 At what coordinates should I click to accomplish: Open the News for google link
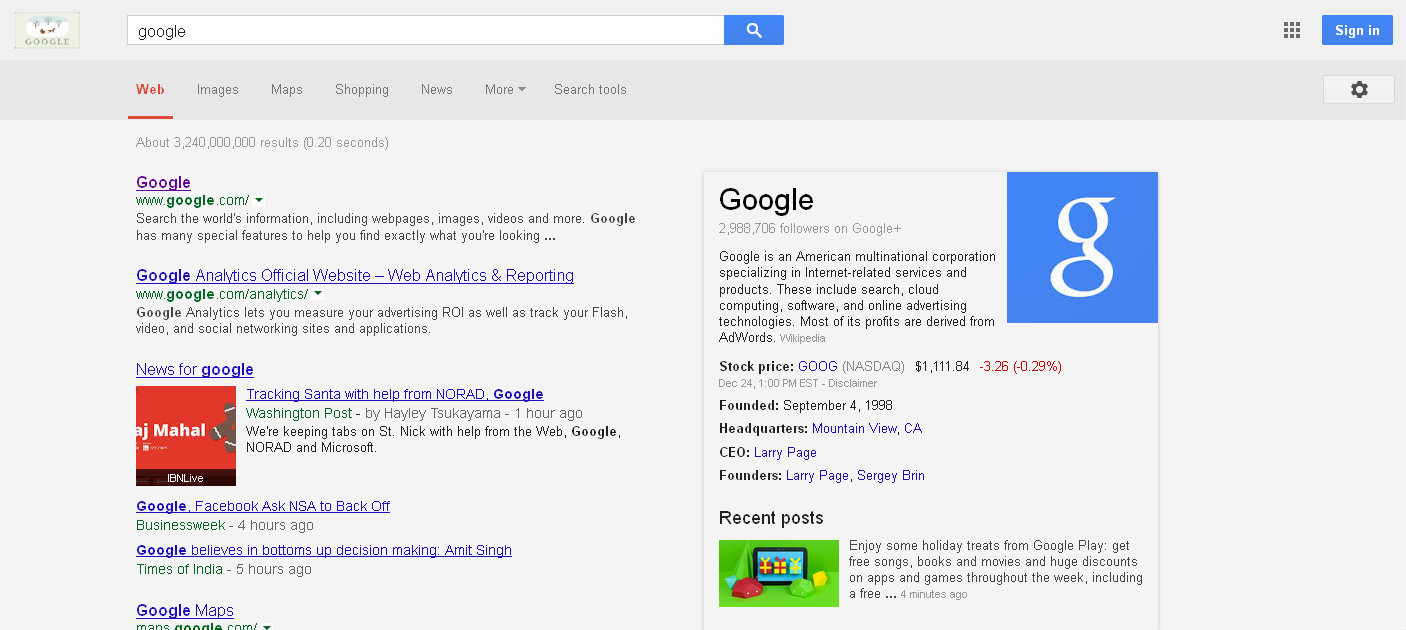195,369
